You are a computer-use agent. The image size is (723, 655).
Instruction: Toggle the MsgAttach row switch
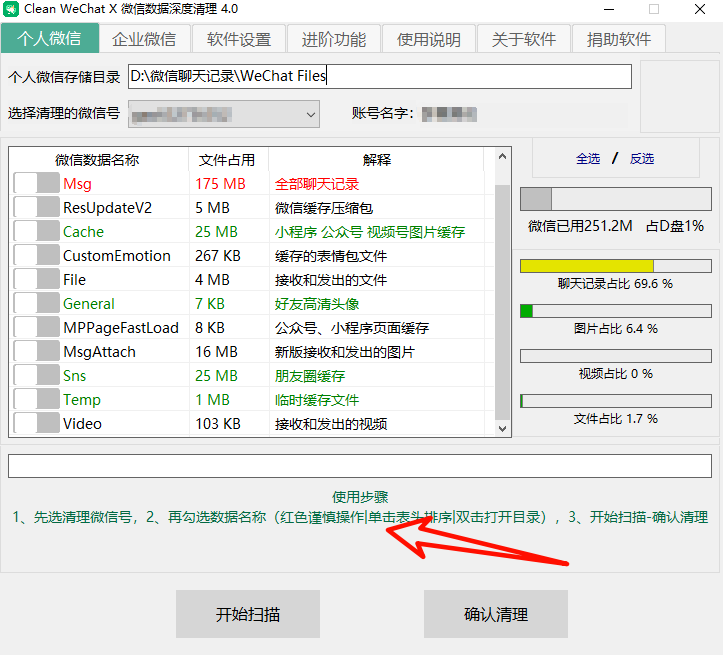(36, 351)
